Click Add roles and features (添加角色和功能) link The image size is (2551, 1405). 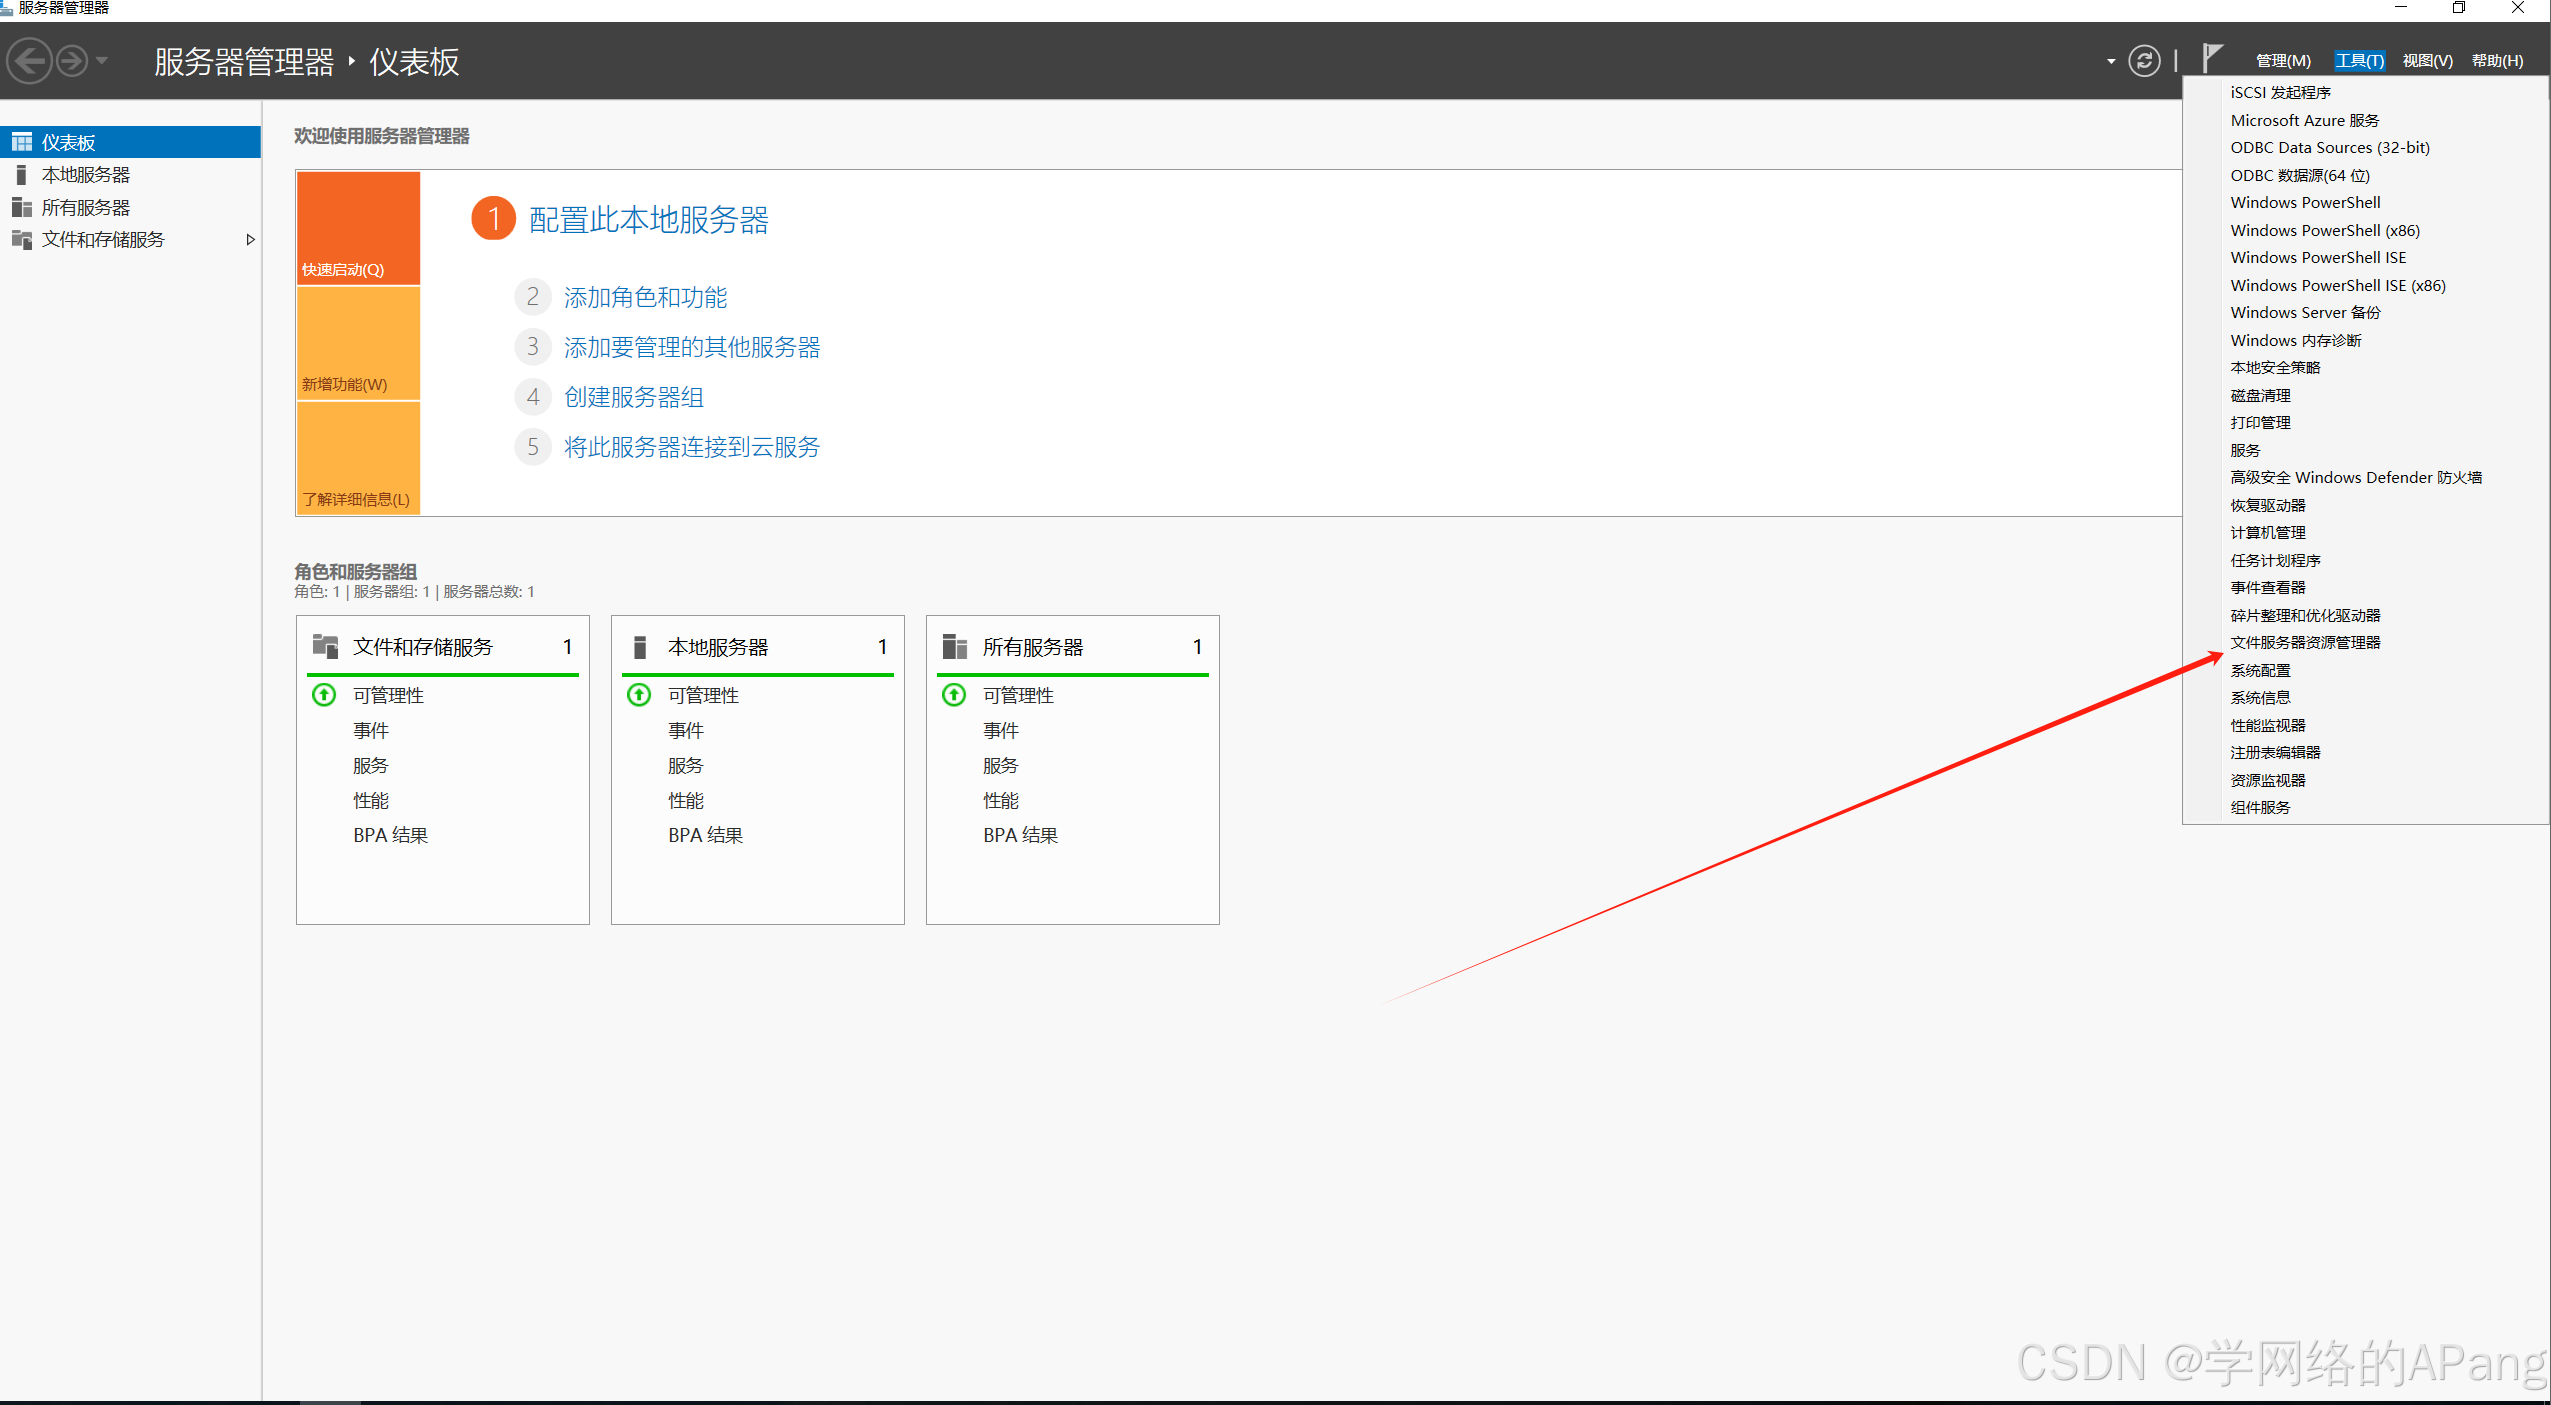(645, 297)
